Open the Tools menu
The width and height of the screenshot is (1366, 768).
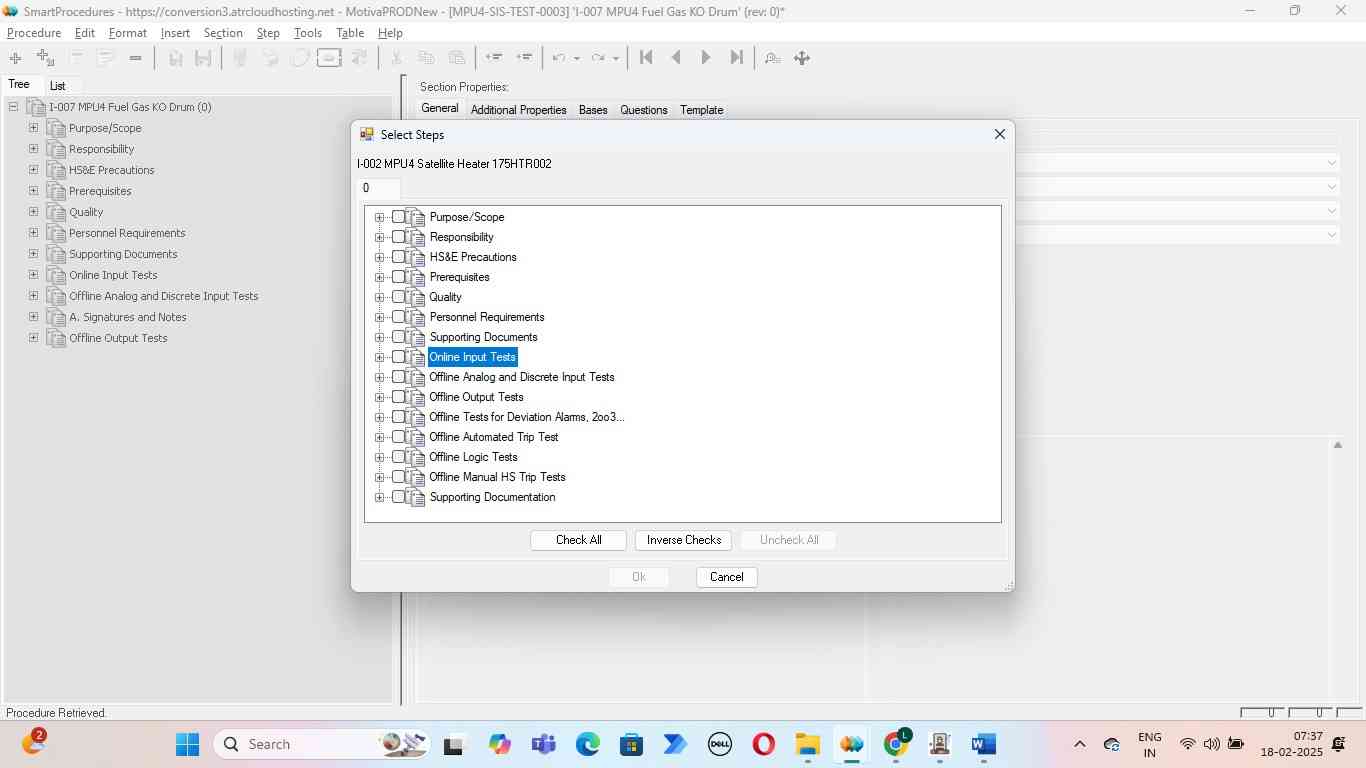click(308, 33)
